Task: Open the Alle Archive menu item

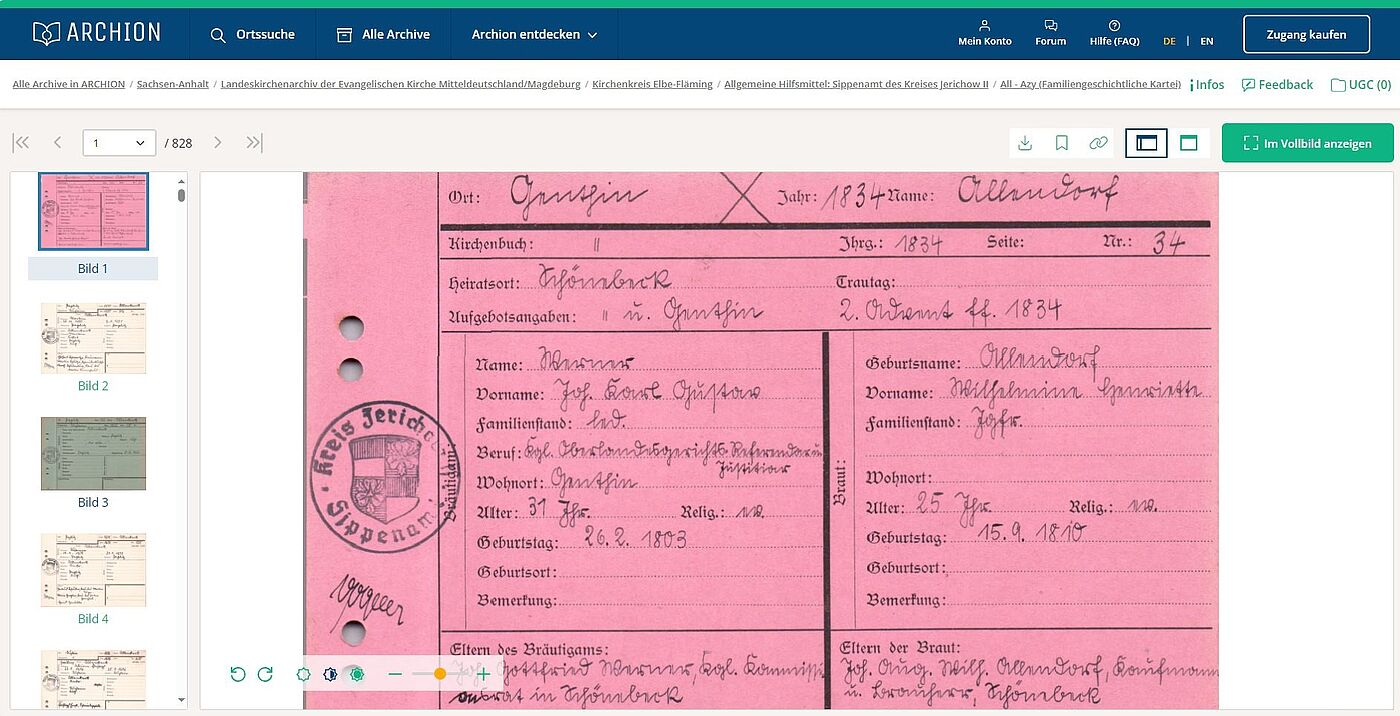Action: click(384, 34)
